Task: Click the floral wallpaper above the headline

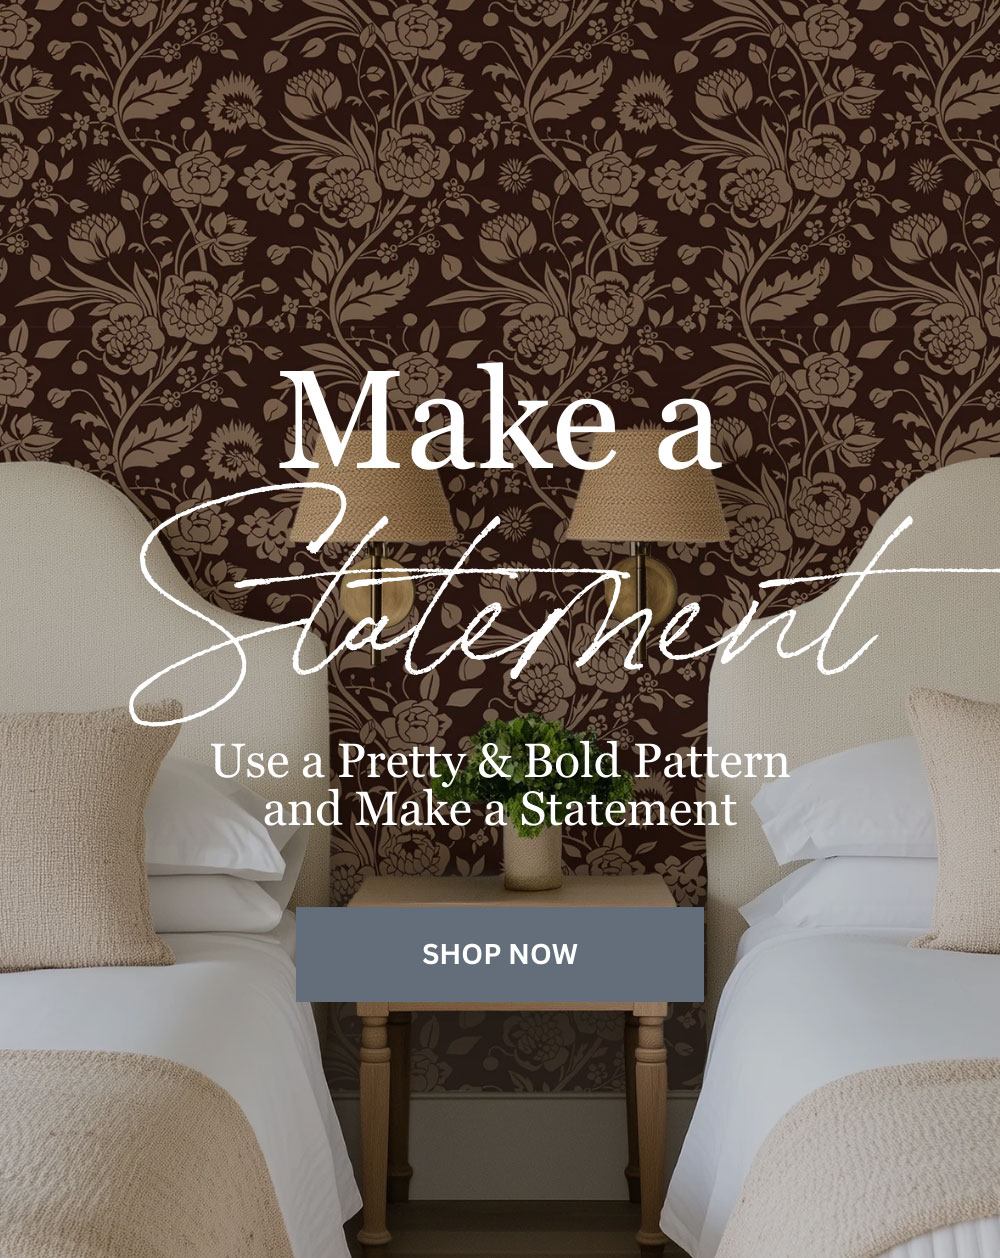Action: point(500,180)
